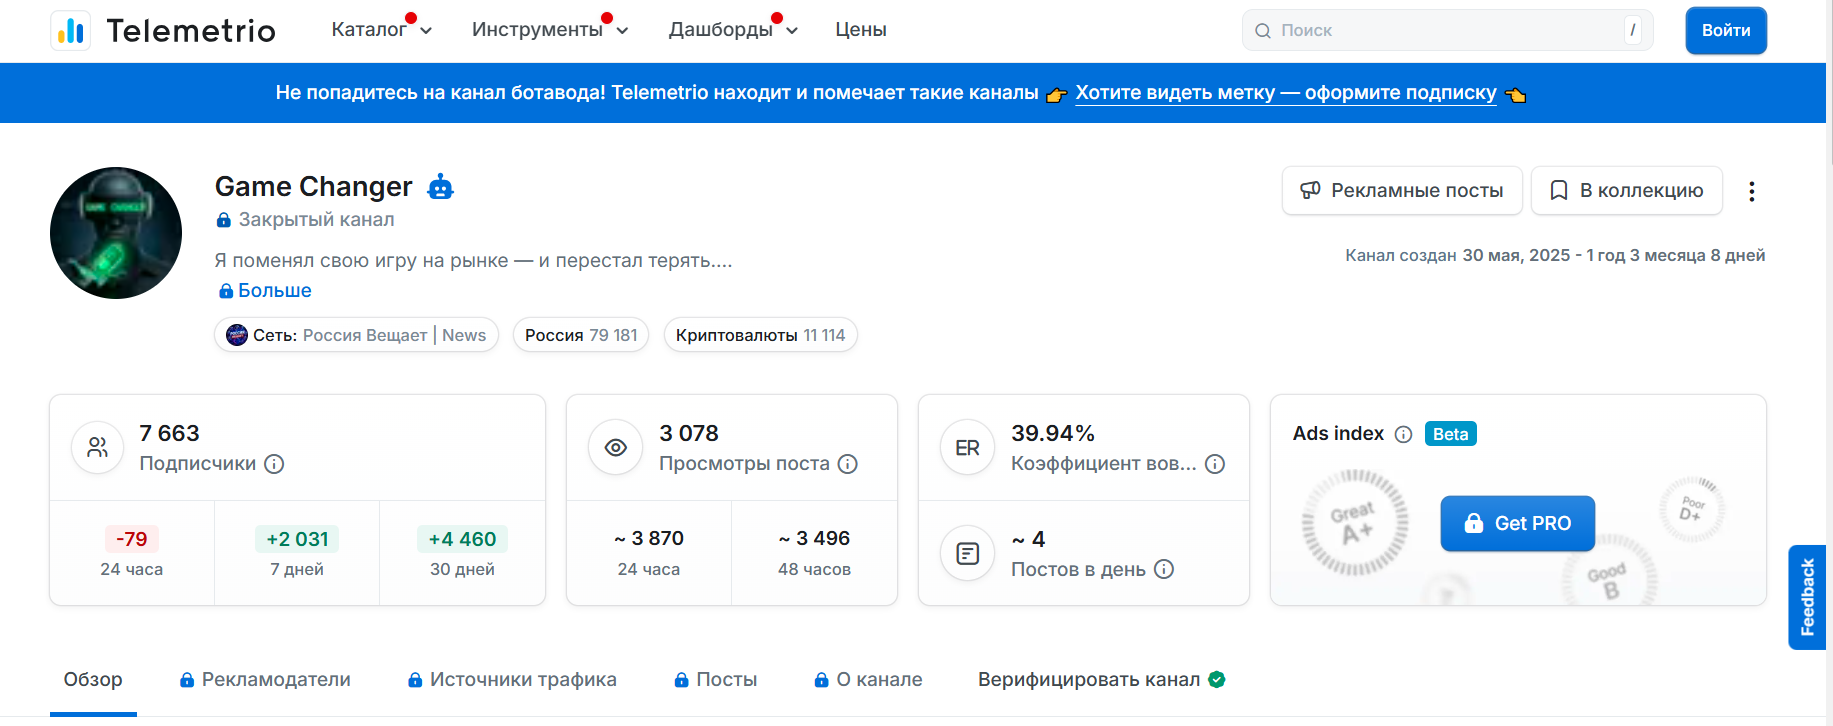This screenshot has height=726, width=1833.
Task: Click the Войти login button
Action: [x=1726, y=30]
